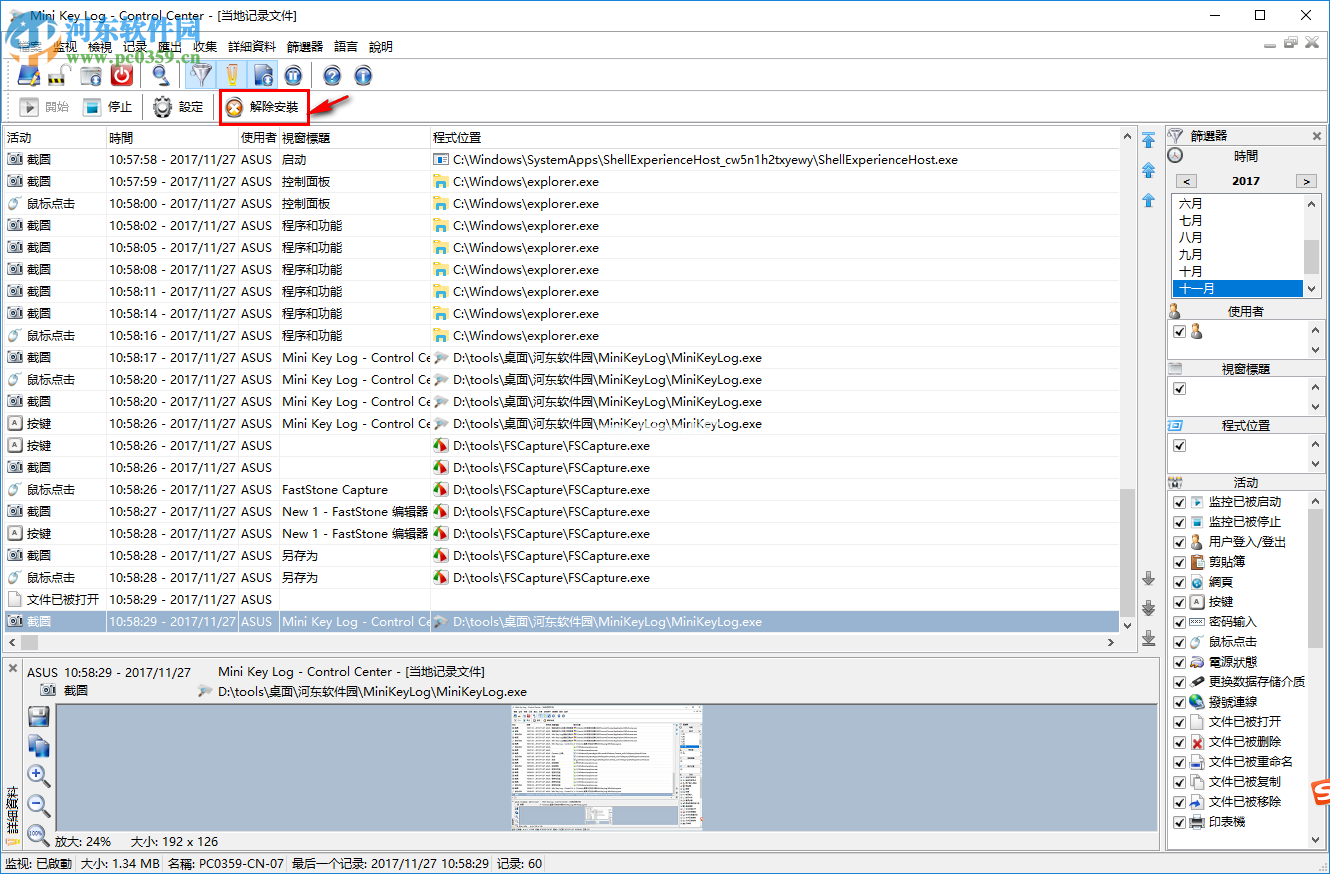Uncheck the user checkbox under 使用者
The width and height of the screenshot is (1330, 874).
pyautogui.click(x=1180, y=331)
